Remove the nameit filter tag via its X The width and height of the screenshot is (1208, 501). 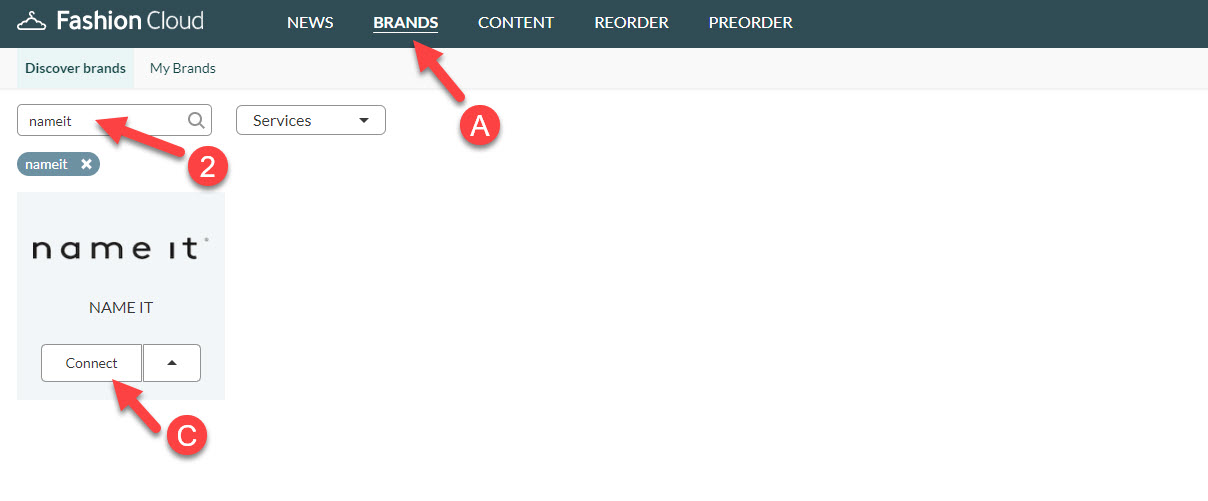point(87,164)
